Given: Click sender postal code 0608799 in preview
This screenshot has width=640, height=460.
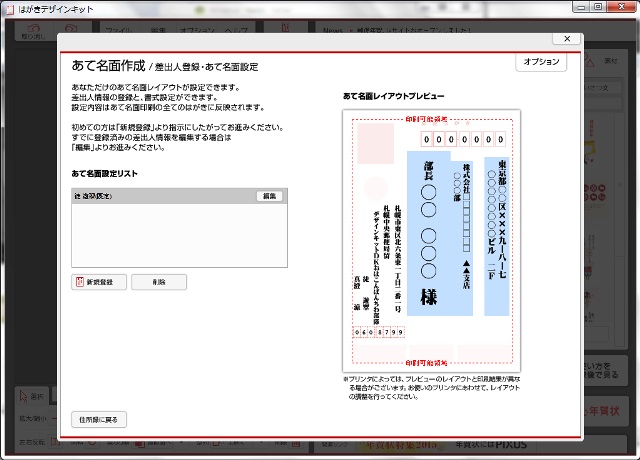Looking at the screenshot, I should (x=379, y=331).
